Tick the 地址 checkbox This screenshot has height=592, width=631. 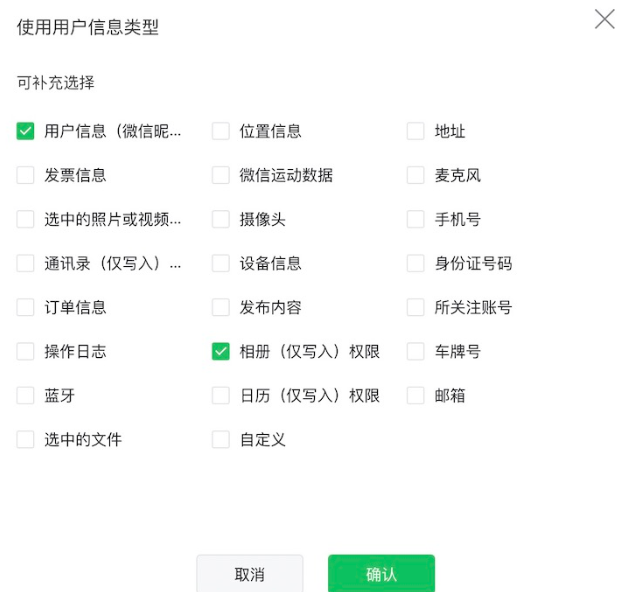[x=416, y=131]
